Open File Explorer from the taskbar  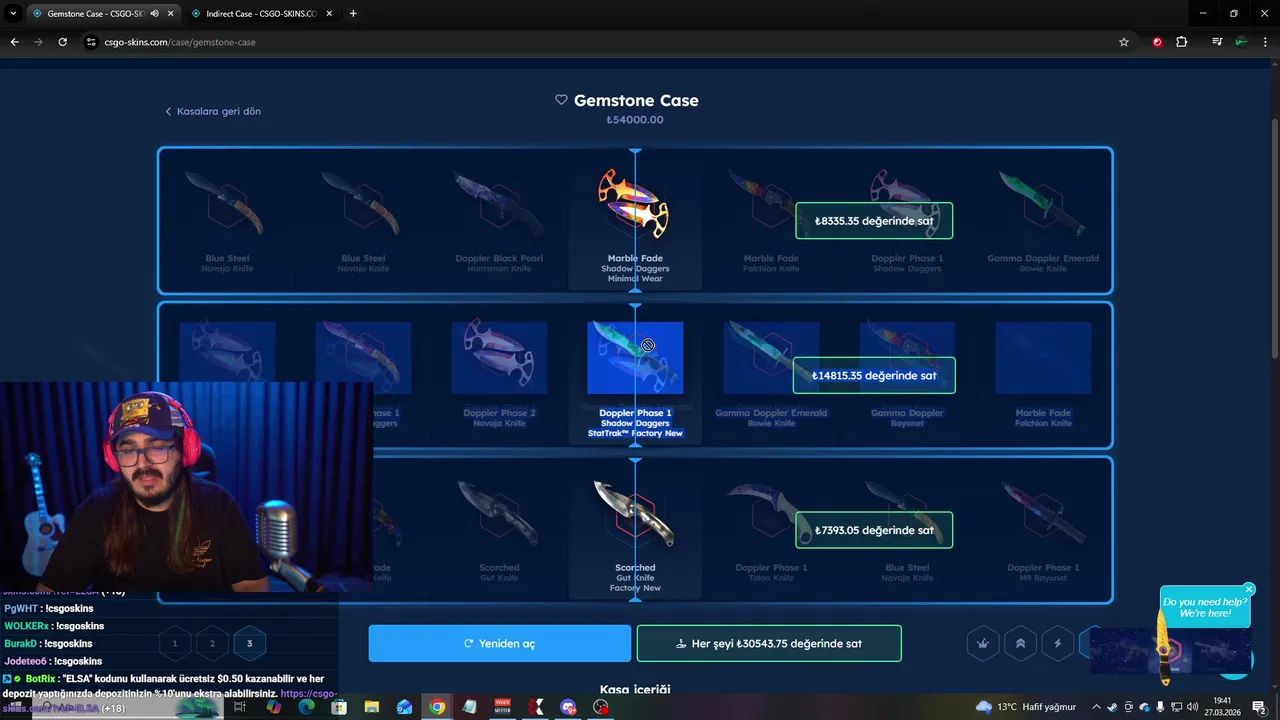pyautogui.click(x=372, y=707)
